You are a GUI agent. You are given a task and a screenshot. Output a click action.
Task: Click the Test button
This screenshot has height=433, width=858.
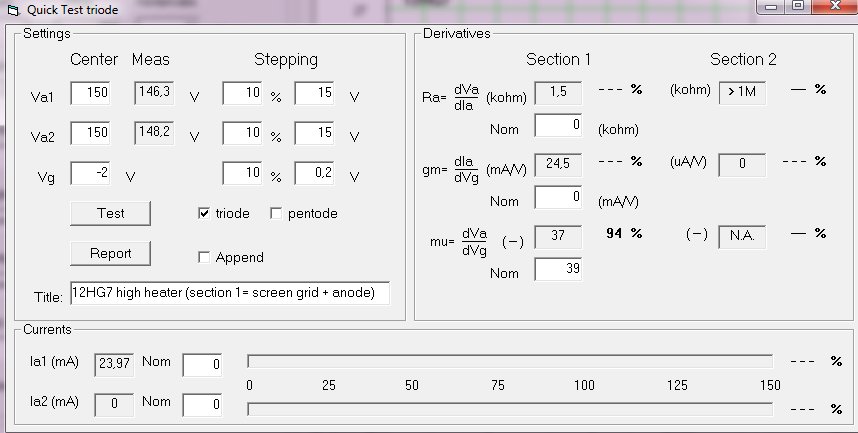(x=111, y=213)
